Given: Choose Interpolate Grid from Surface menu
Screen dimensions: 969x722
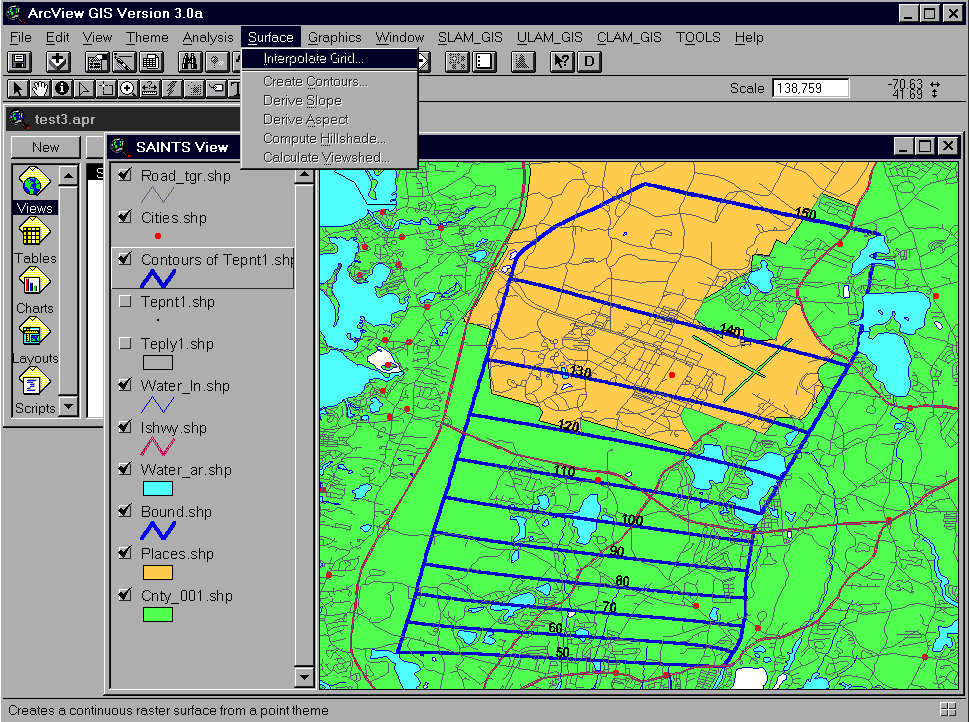Looking at the screenshot, I should pyautogui.click(x=329, y=59).
